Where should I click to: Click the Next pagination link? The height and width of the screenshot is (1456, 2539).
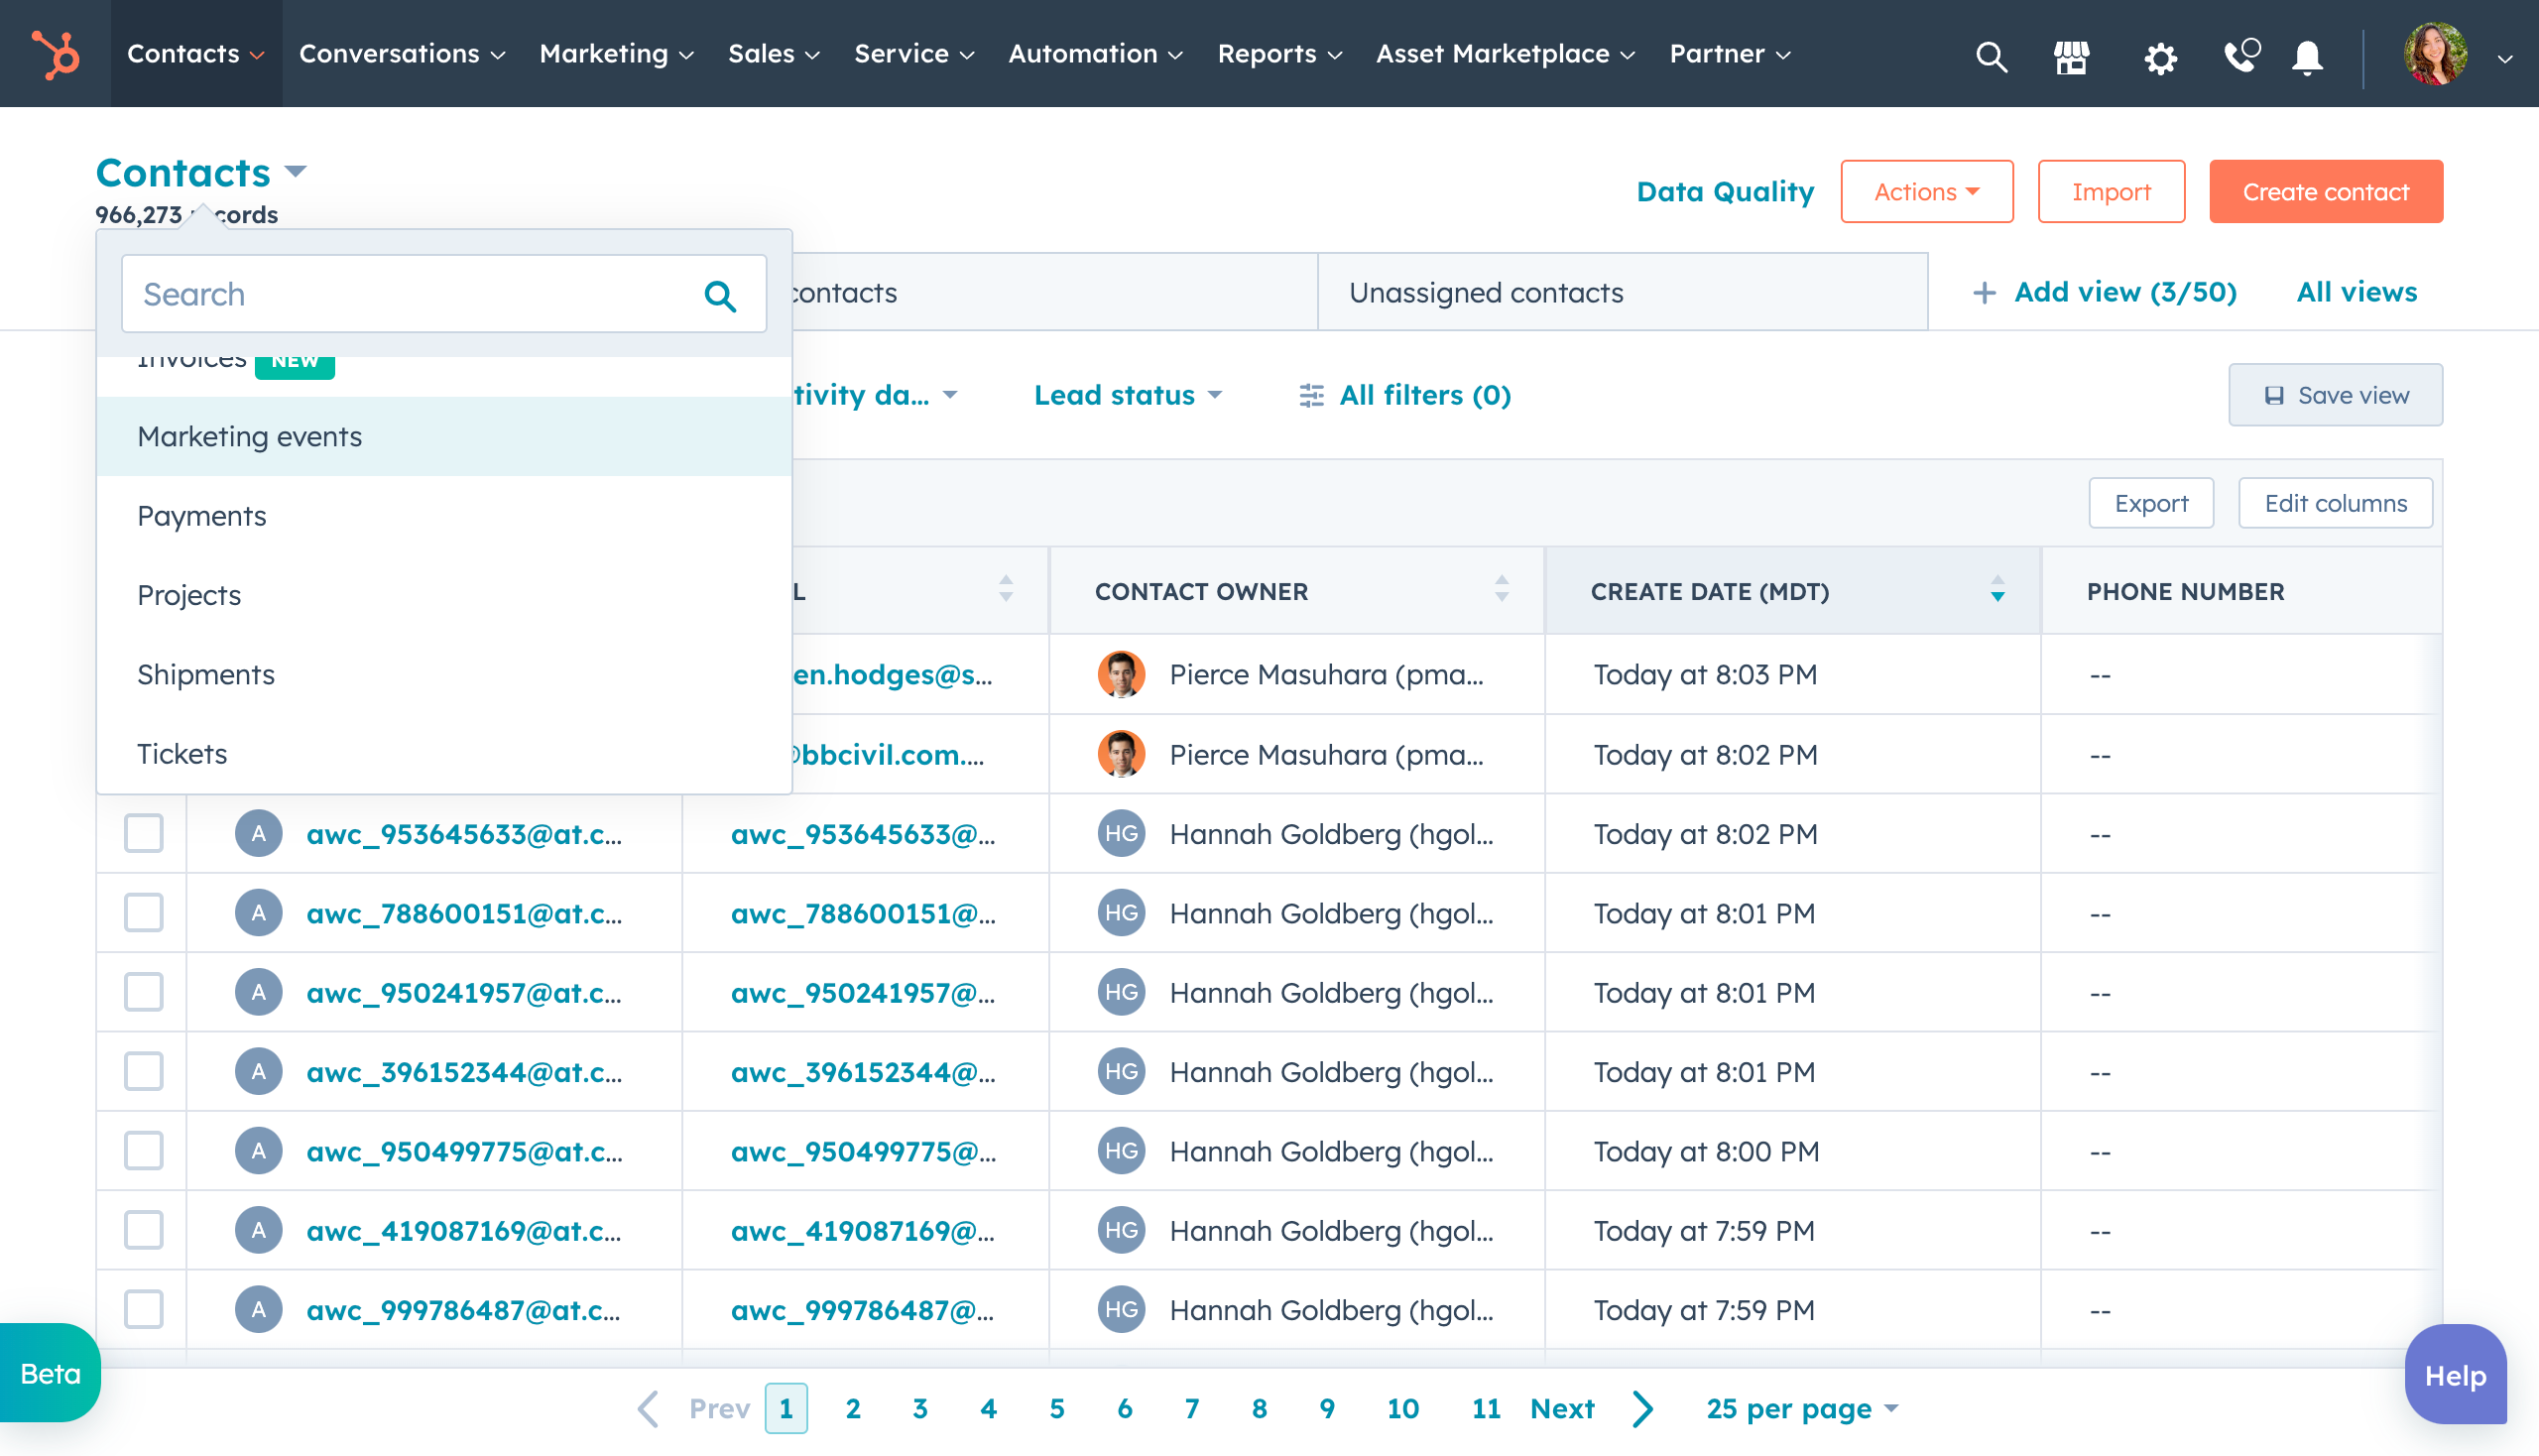pos(1562,1408)
